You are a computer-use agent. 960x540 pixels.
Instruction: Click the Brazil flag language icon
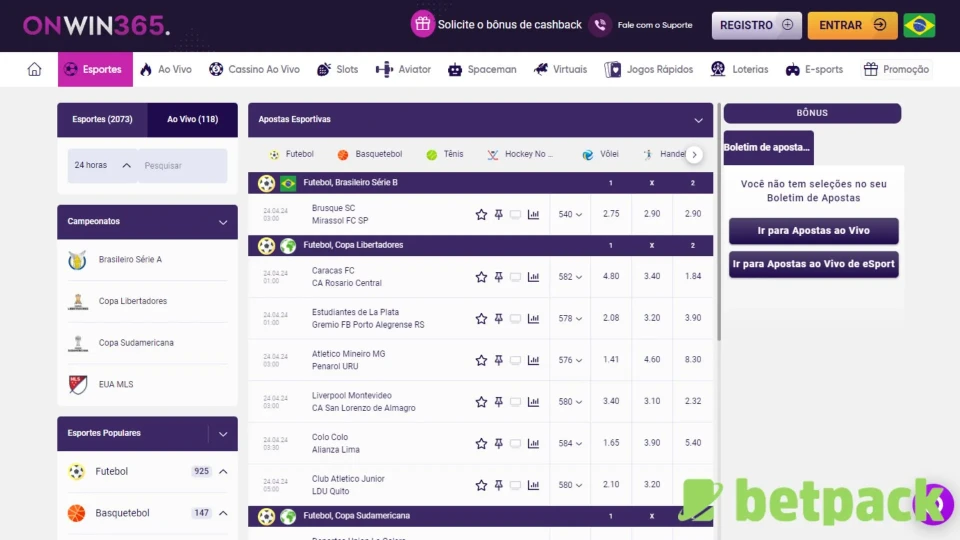919,25
